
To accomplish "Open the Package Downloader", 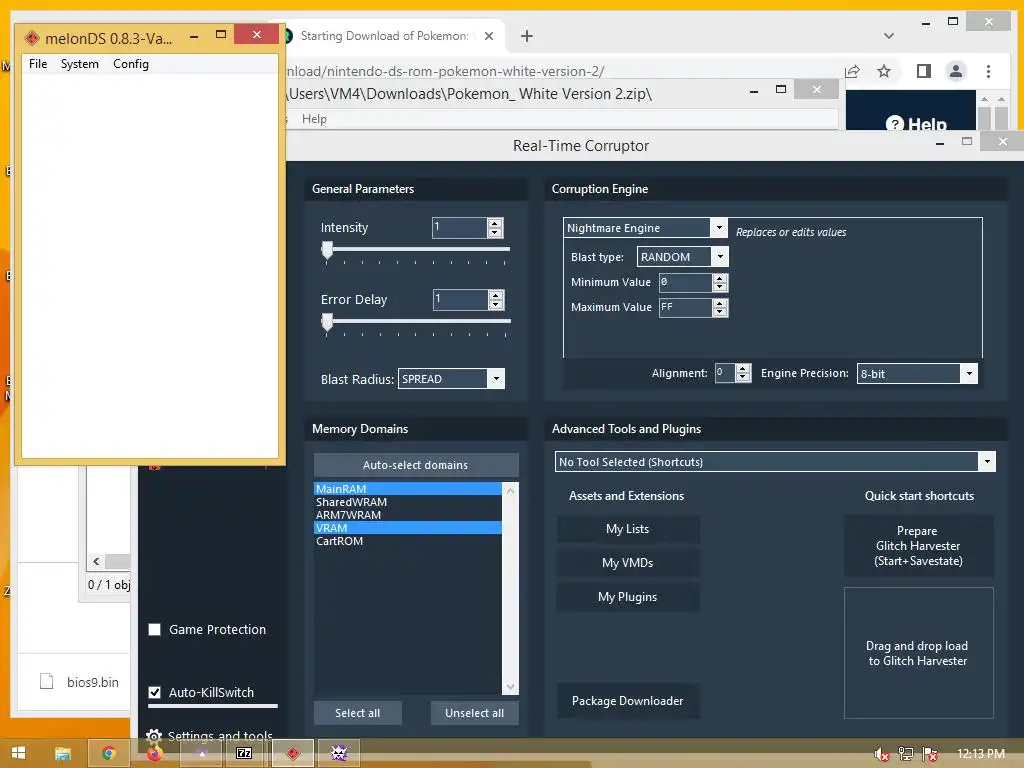I will tap(628, 701).
